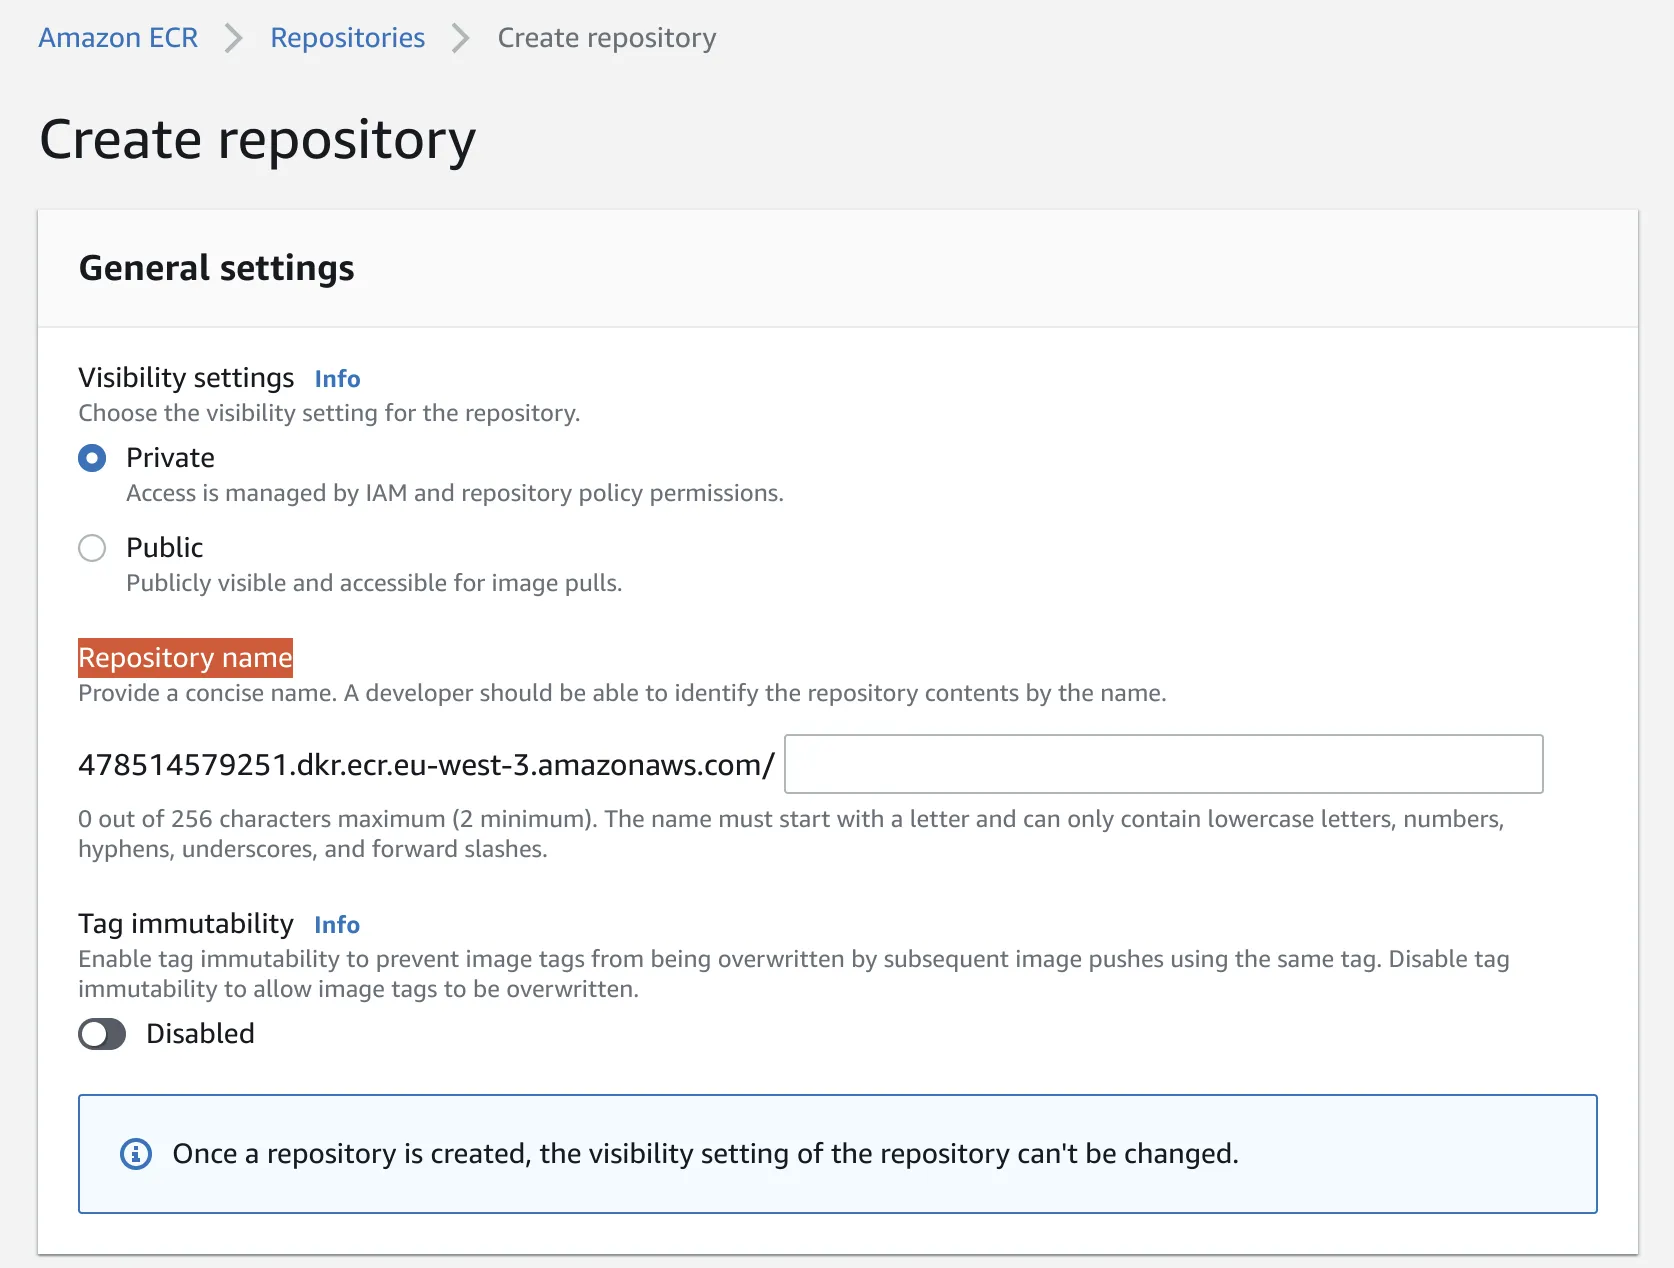Select the registry URL text before the name field

pos(425,765)
